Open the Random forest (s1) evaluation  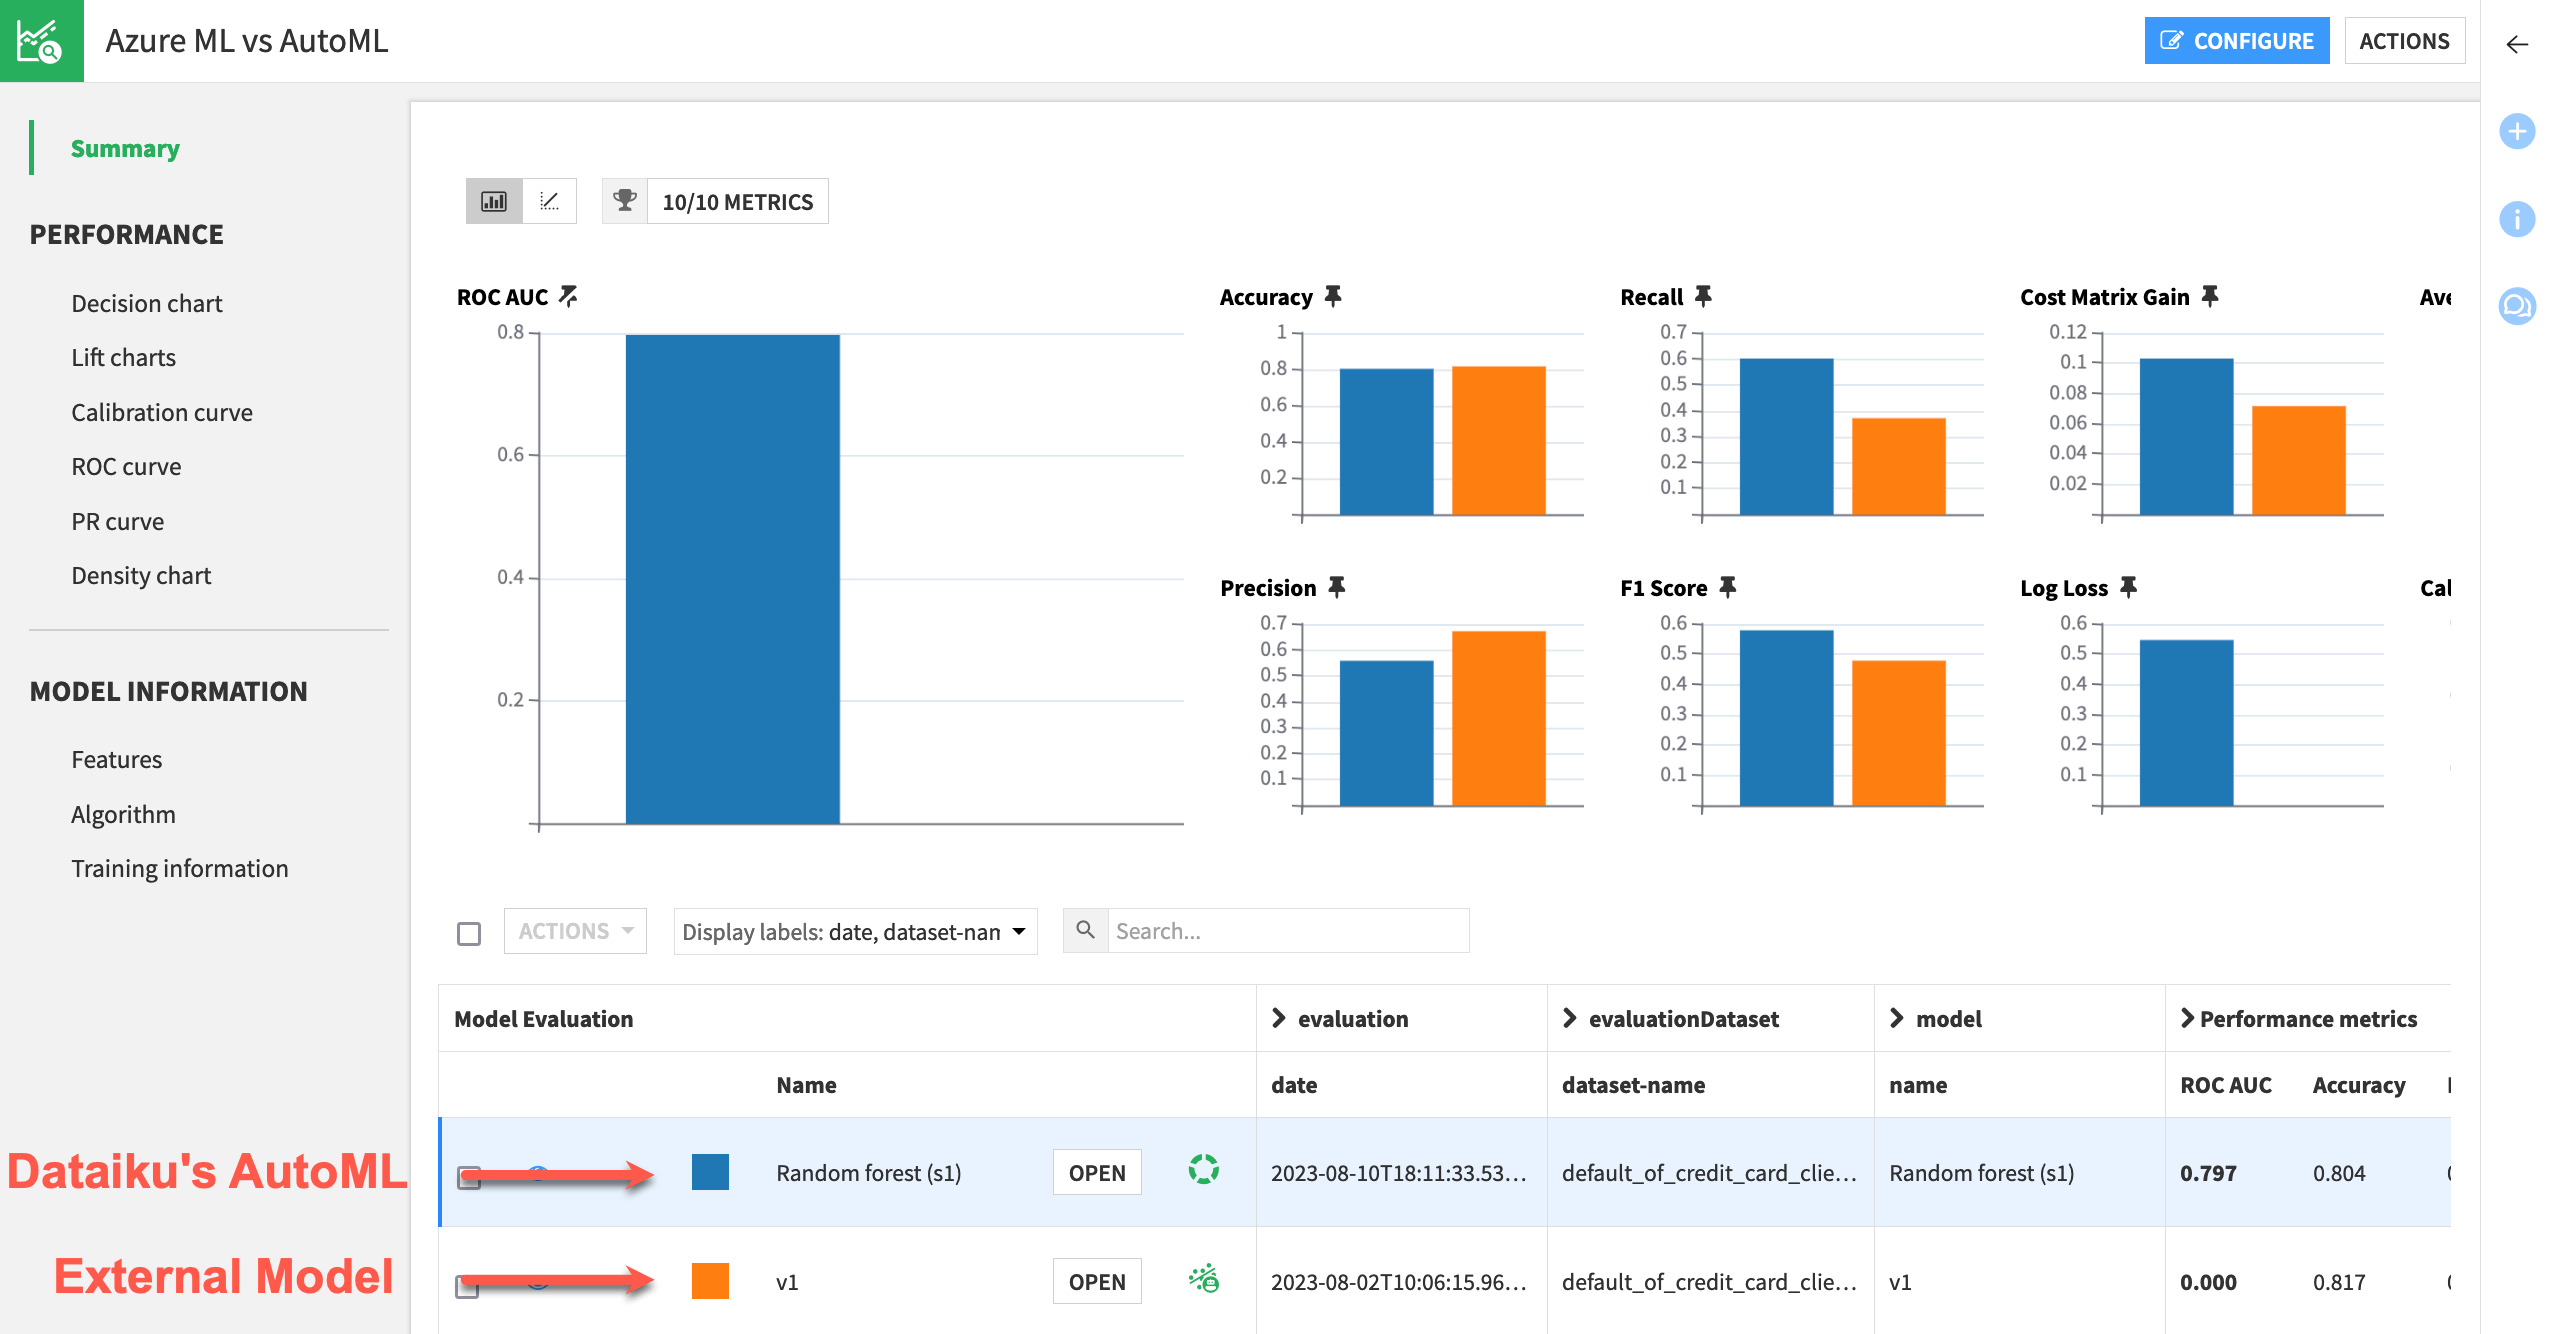1097,1172
